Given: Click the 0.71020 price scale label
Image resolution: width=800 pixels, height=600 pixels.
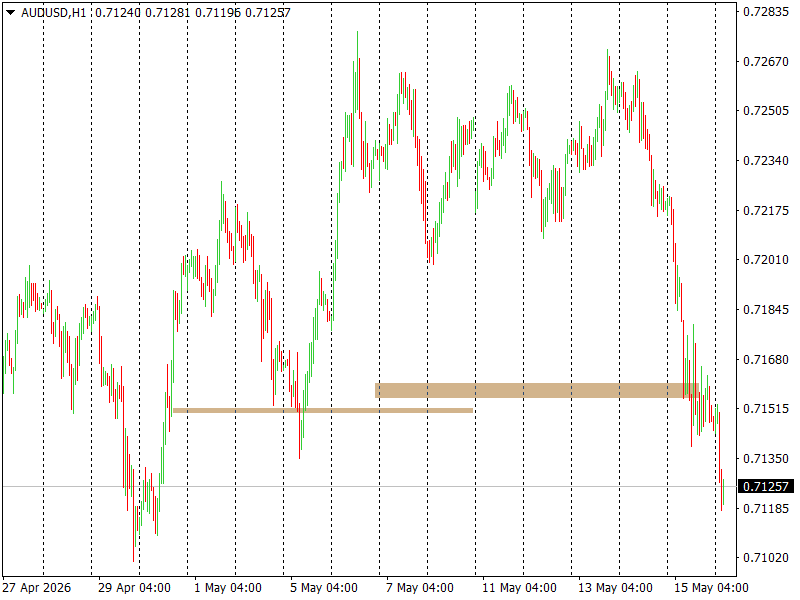Looking at the screenshot, I should coord(766,558).
